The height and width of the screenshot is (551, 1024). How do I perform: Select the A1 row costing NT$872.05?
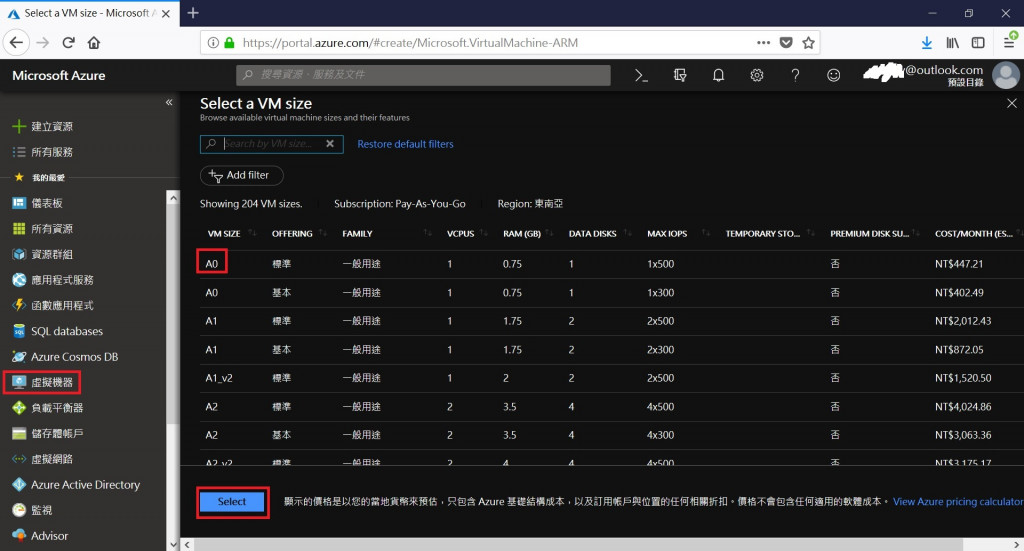pos(611,349)
